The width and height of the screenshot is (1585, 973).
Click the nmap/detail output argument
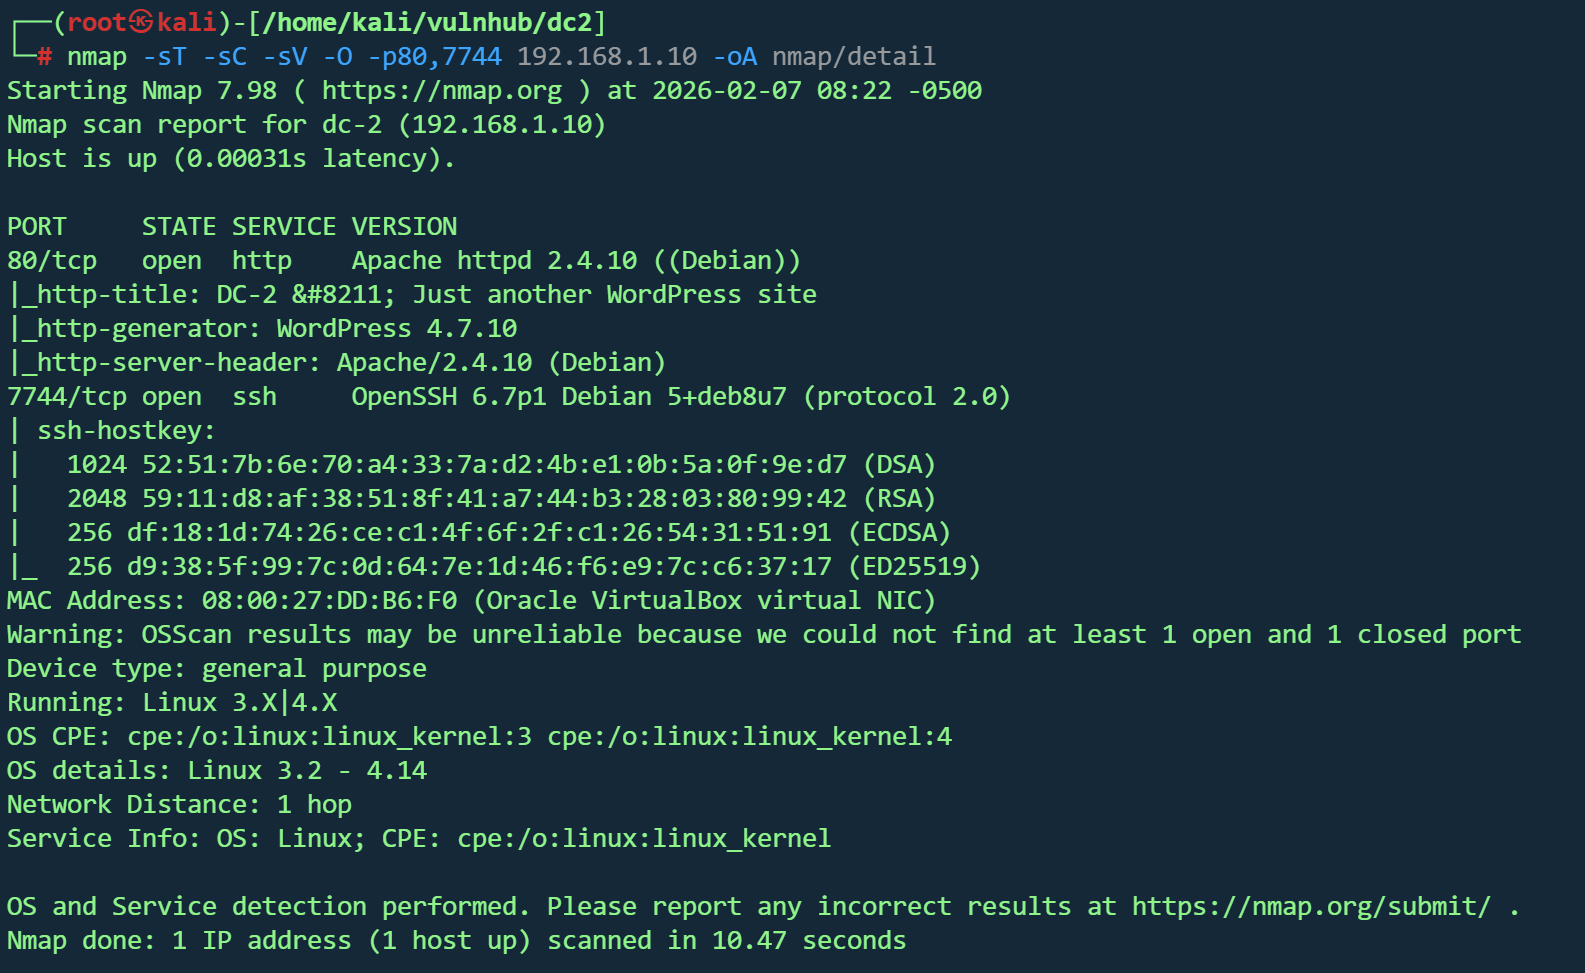pyautogui.click(x=854, y=57)
